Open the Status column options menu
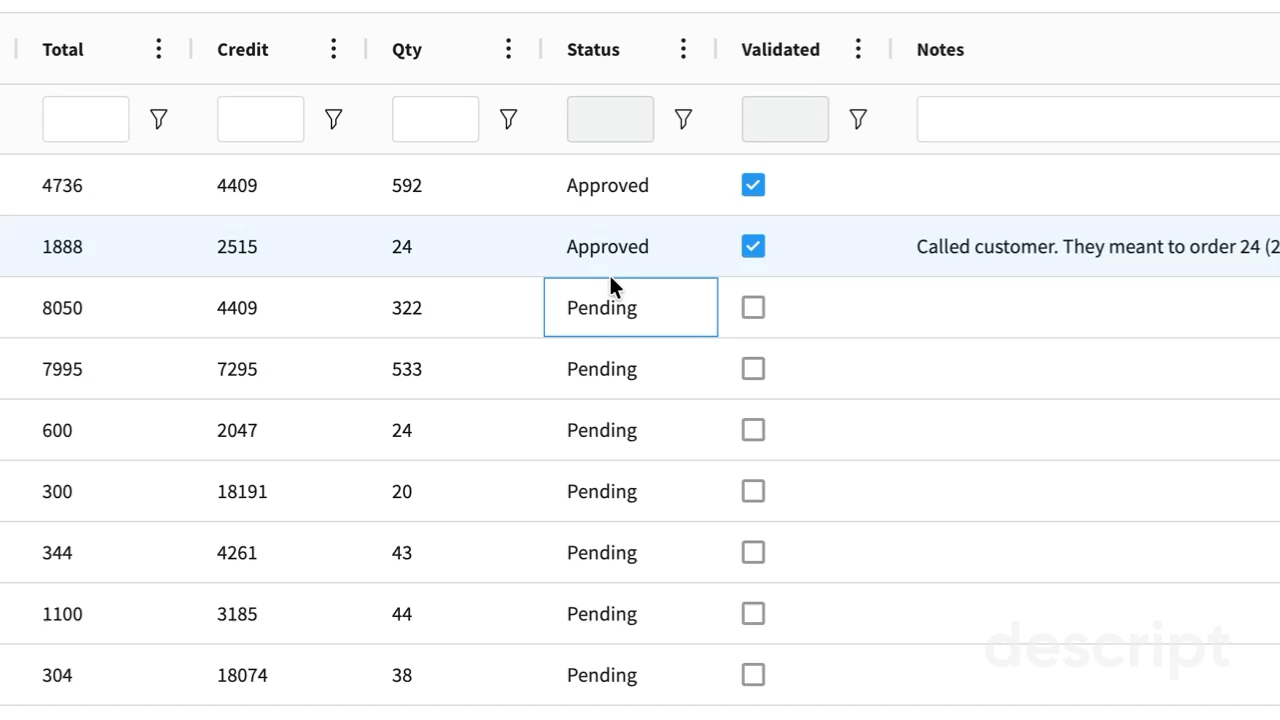This screenshot has width=1280, height=720. point(683,49)
